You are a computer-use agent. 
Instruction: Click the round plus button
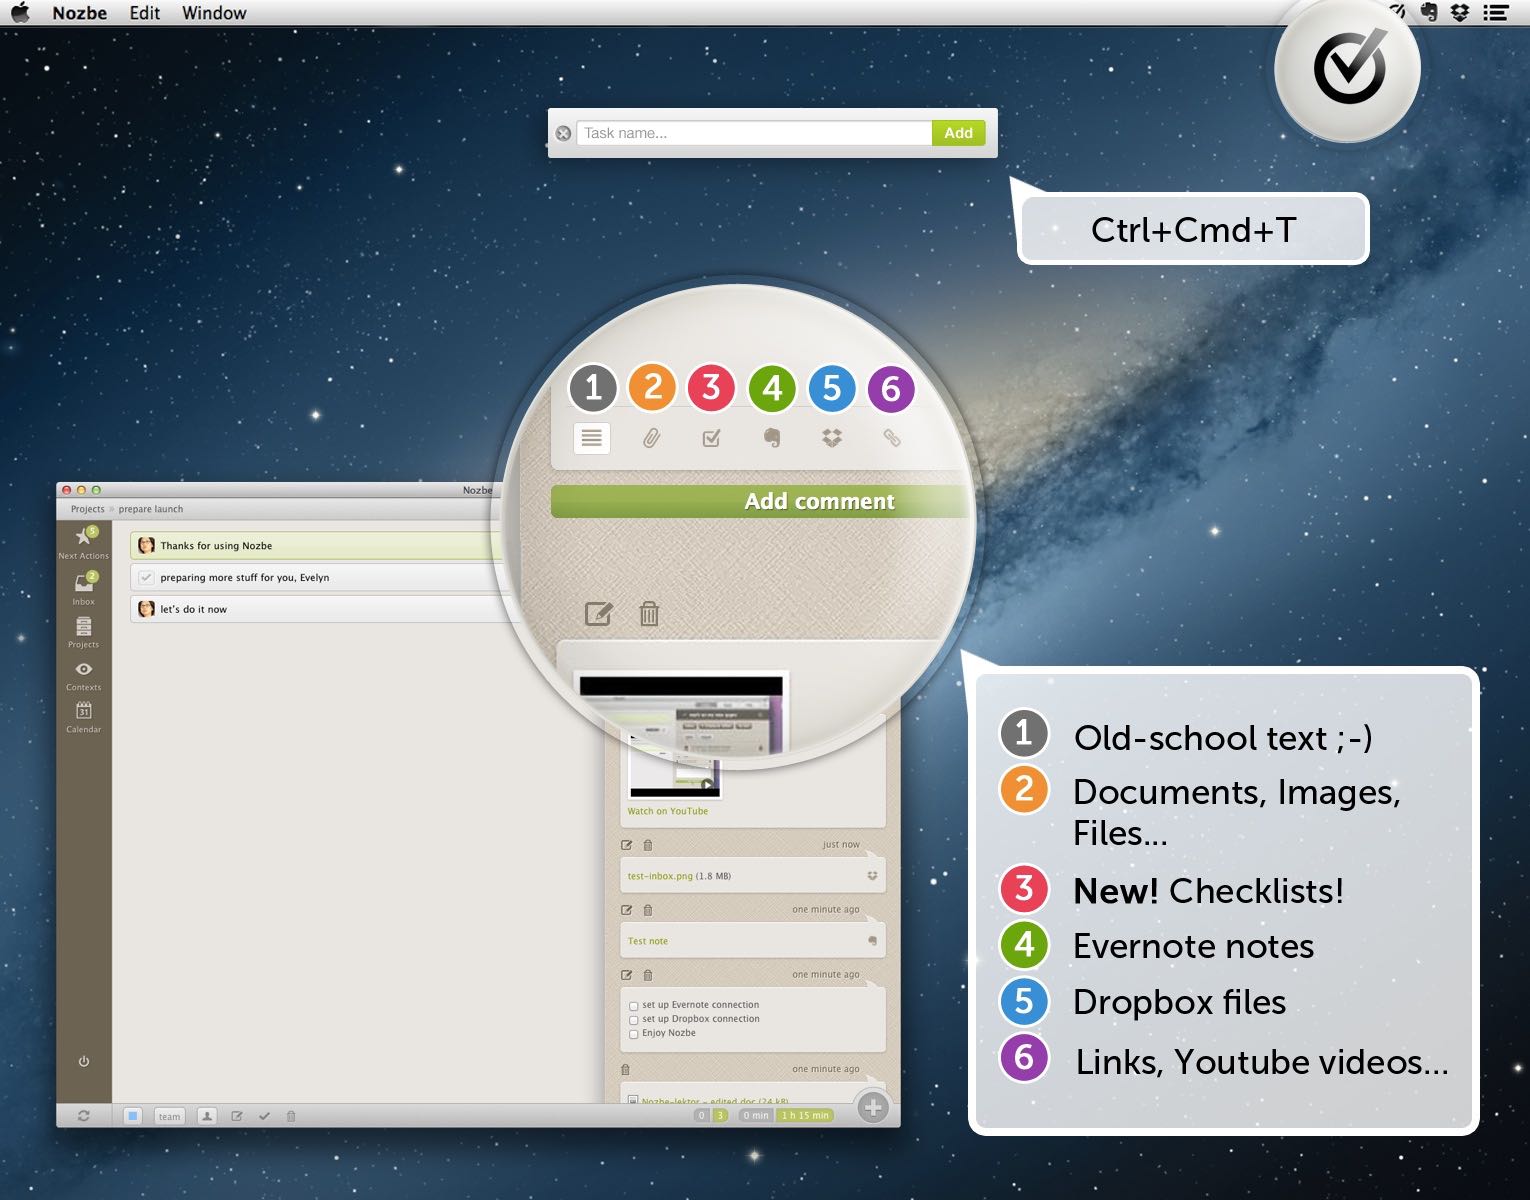click(x=873, y=1107)
